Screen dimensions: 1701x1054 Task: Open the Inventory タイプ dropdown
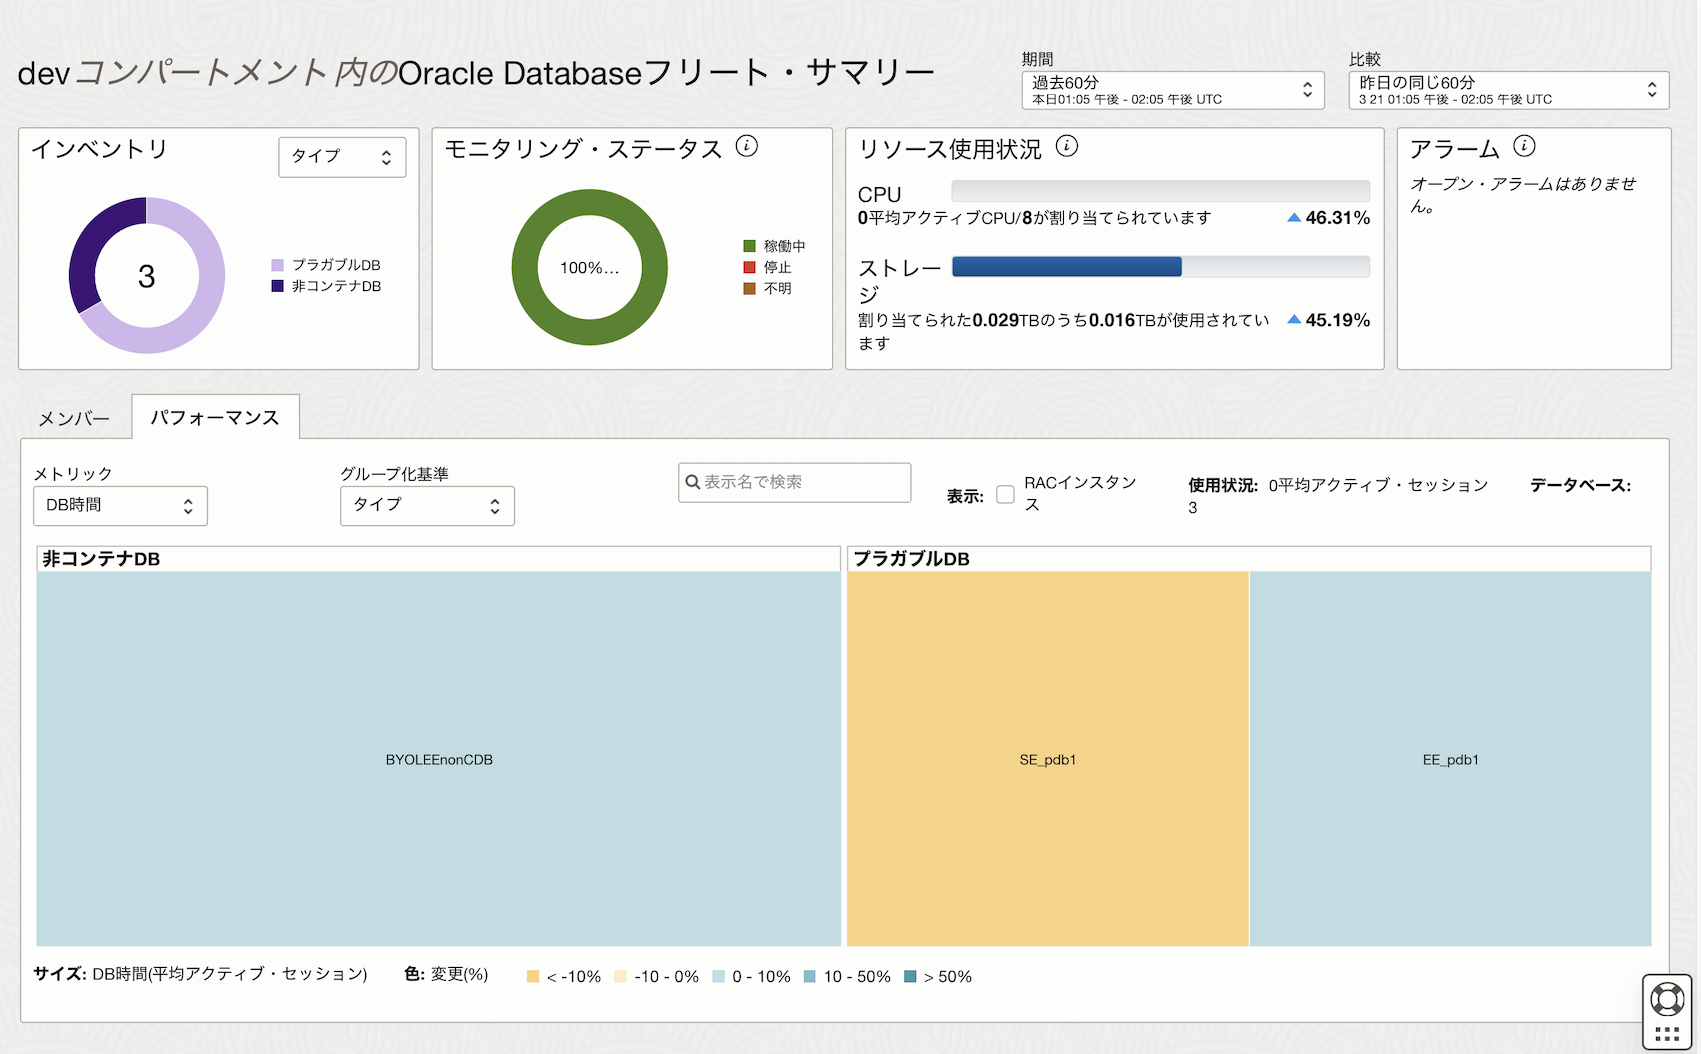coord(342,157)
